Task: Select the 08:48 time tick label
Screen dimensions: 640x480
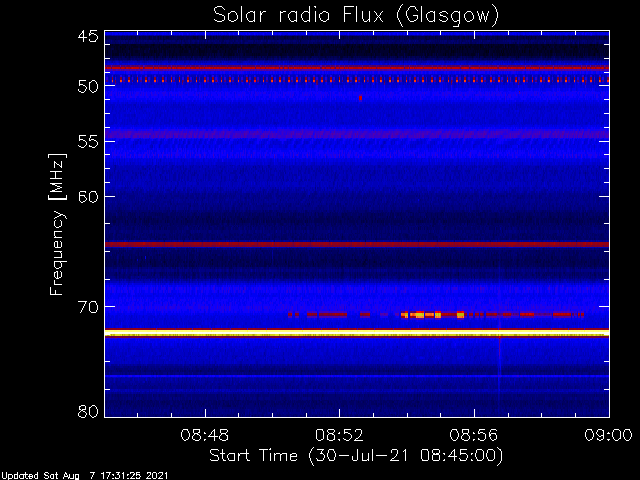Action: pyautogui.click(x=205, y=435)
